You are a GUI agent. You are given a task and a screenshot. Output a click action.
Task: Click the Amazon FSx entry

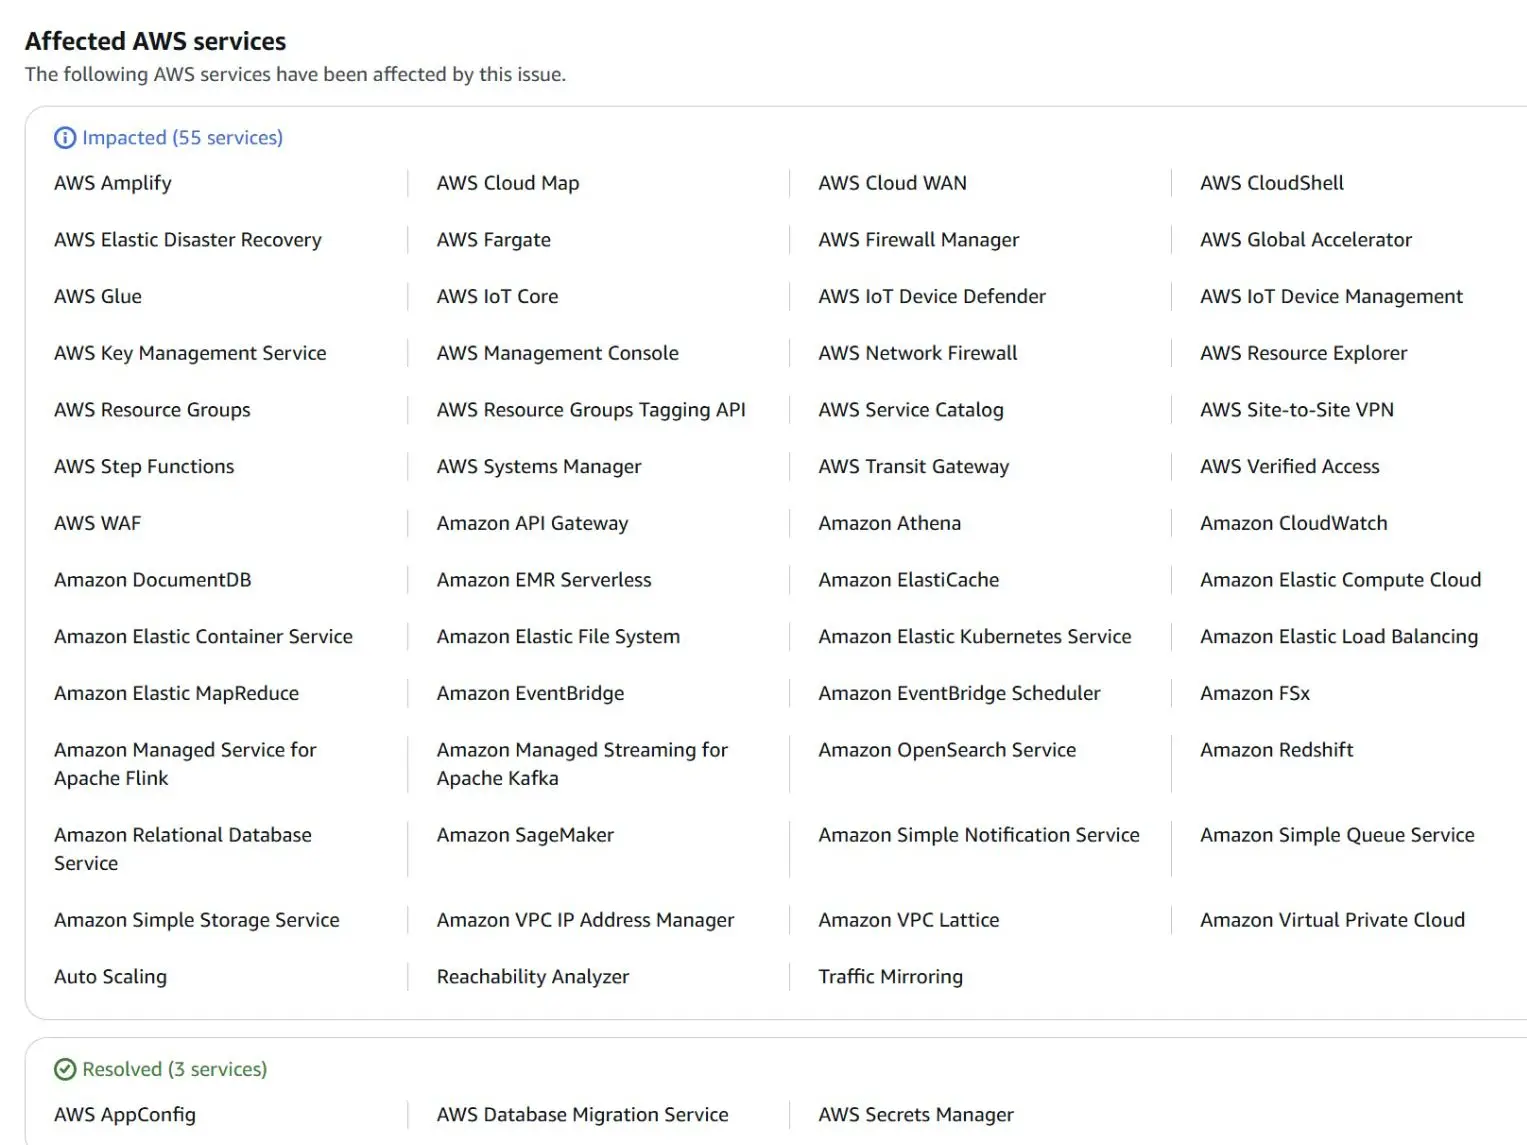click(x=1255, y=694)
